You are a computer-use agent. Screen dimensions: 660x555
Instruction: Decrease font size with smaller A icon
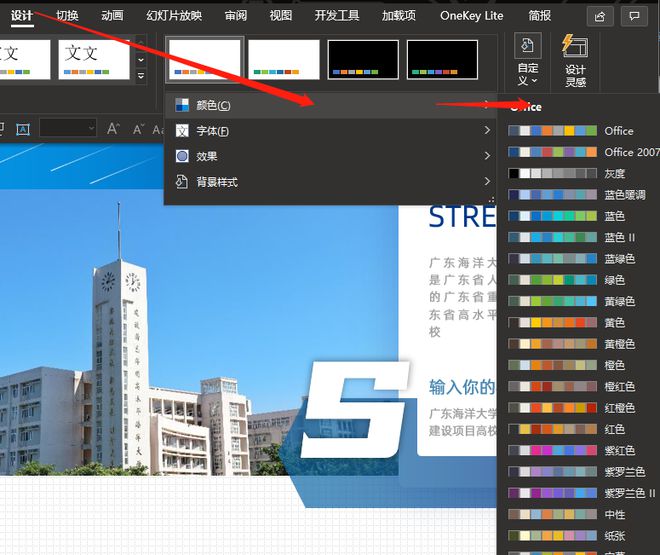click(x=138, y=129)
